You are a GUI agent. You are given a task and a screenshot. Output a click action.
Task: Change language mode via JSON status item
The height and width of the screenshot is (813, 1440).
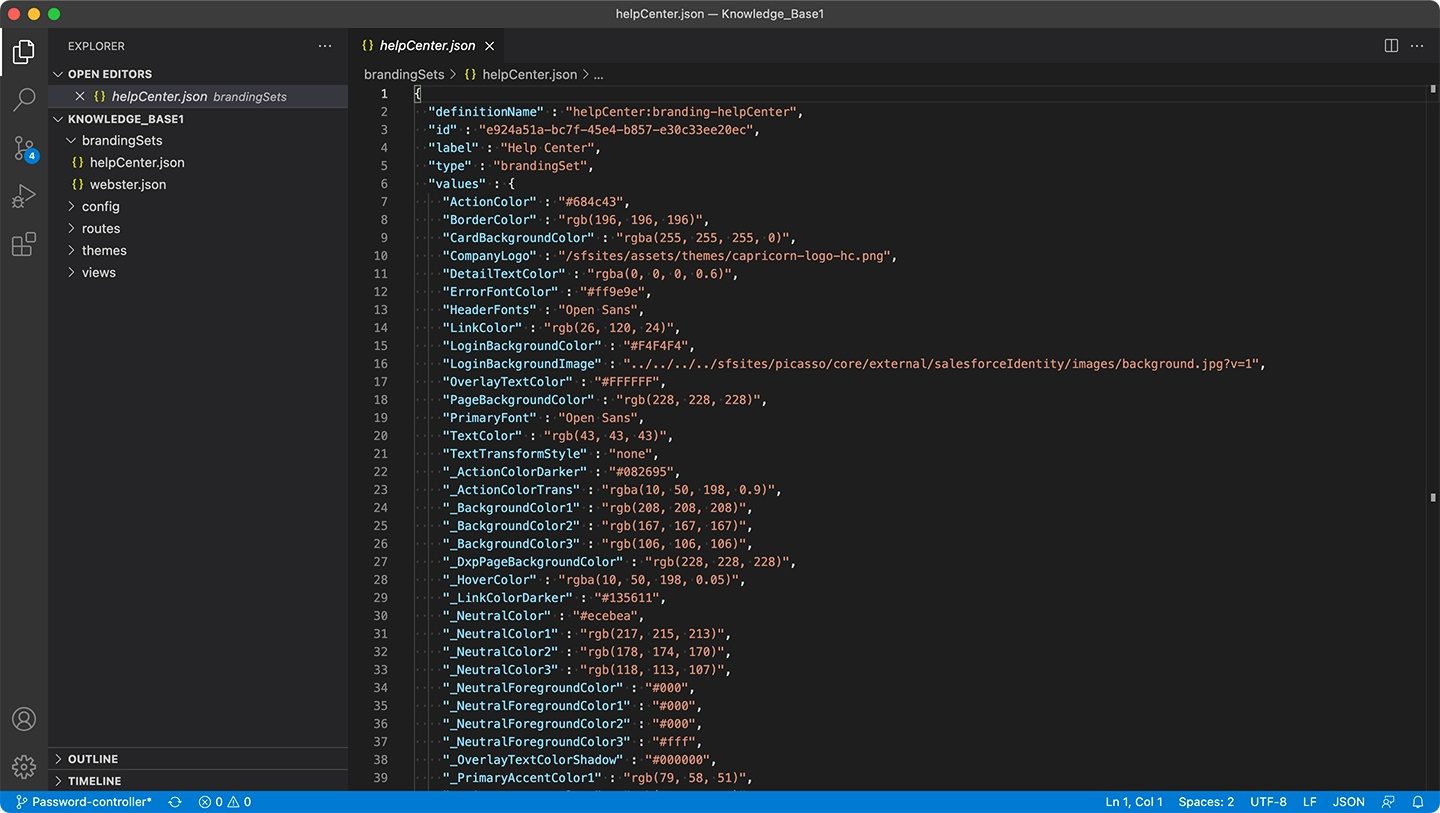coord(1348,802)
